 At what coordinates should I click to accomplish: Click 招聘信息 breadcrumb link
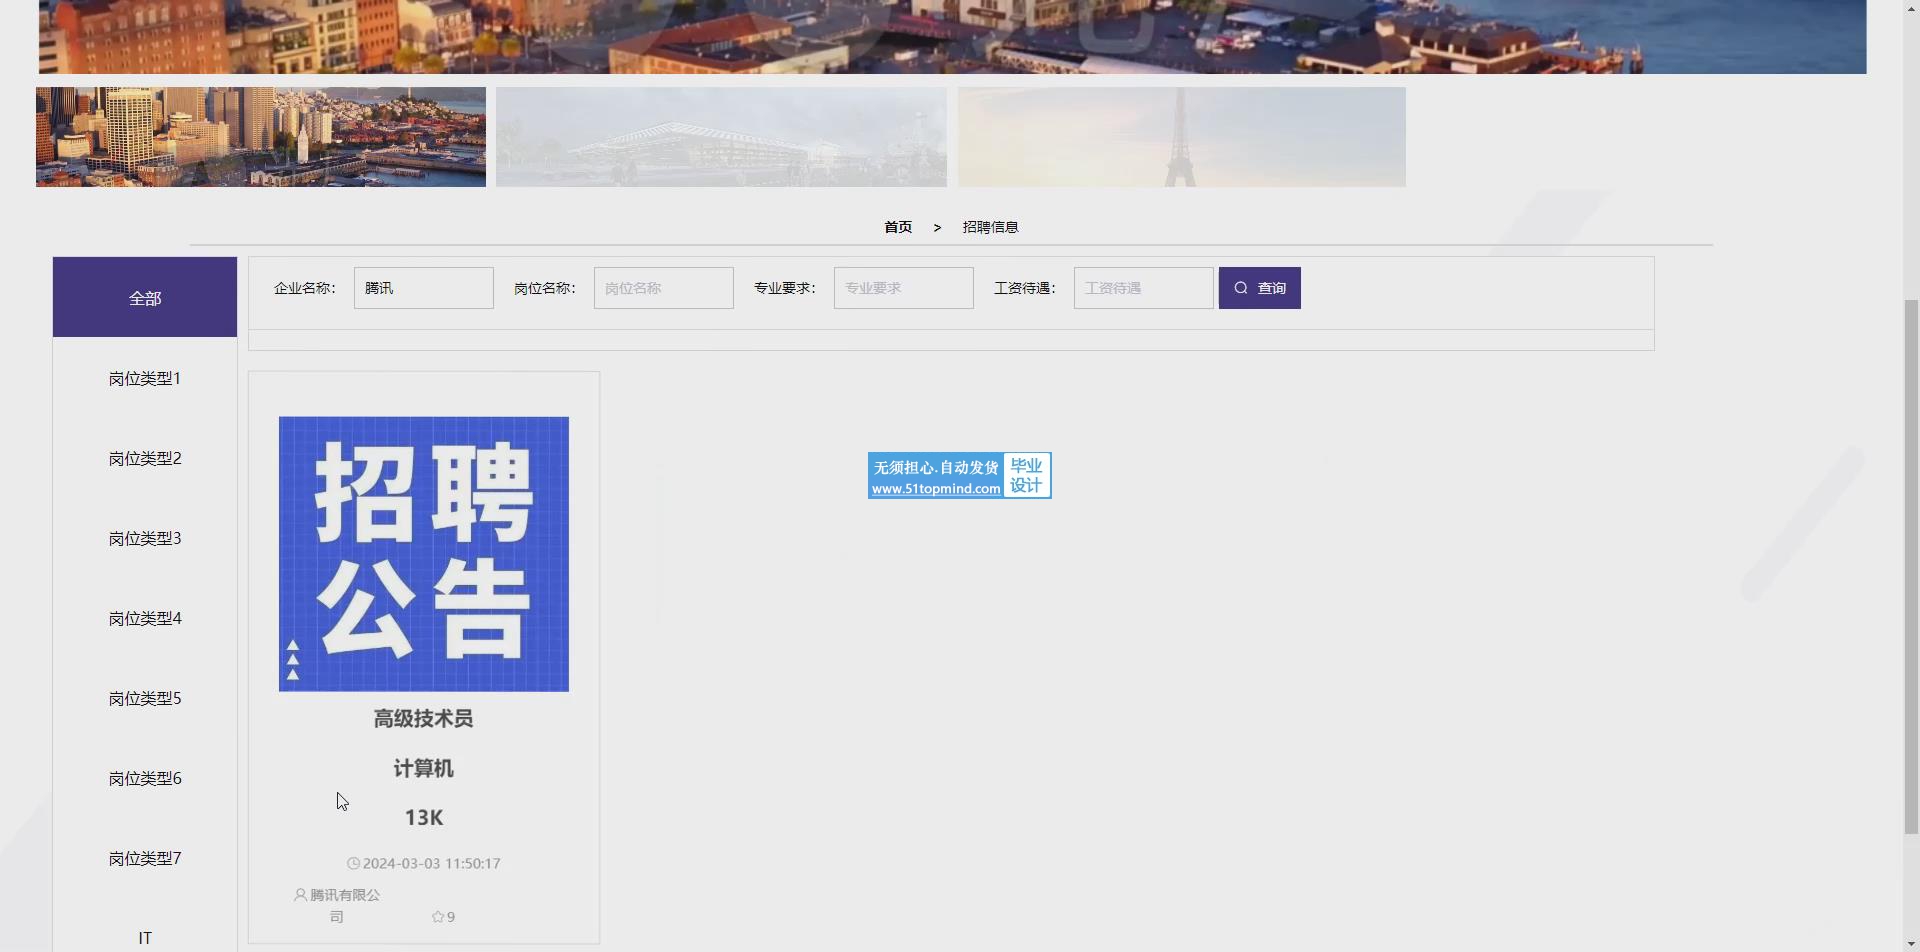pyautogui.click(x=990, y=227)
